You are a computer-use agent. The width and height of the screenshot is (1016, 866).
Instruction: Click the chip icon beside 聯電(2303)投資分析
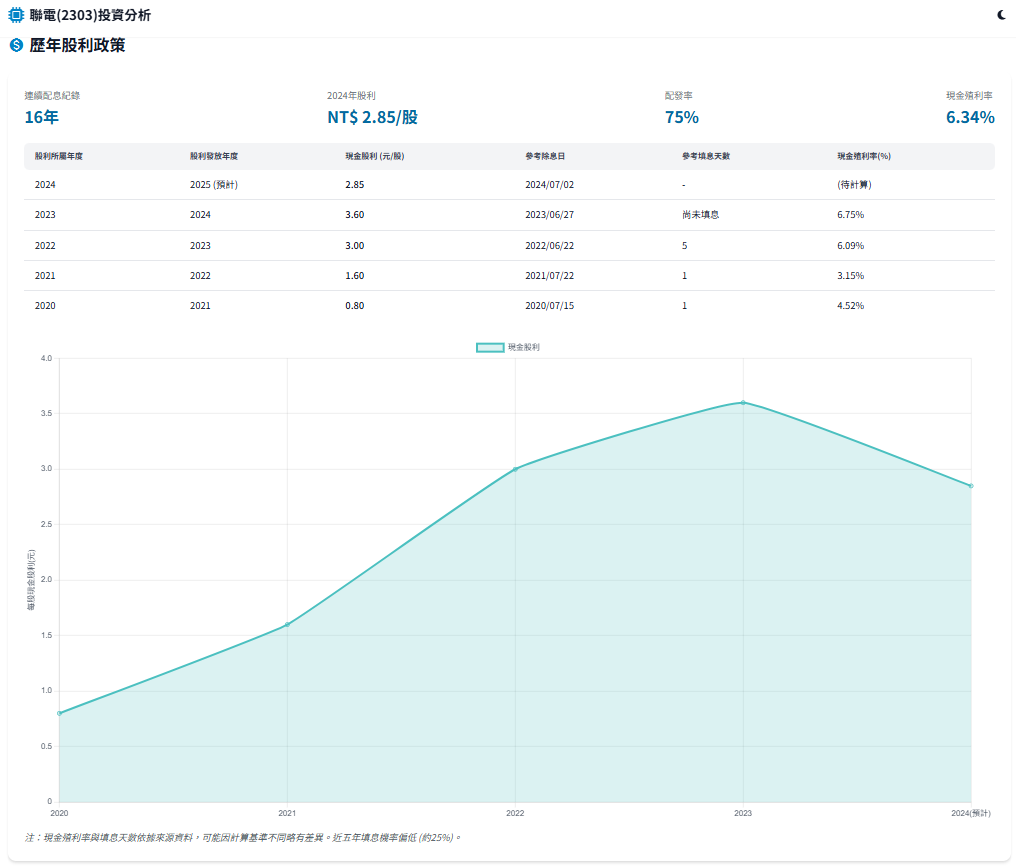(16, 14)
